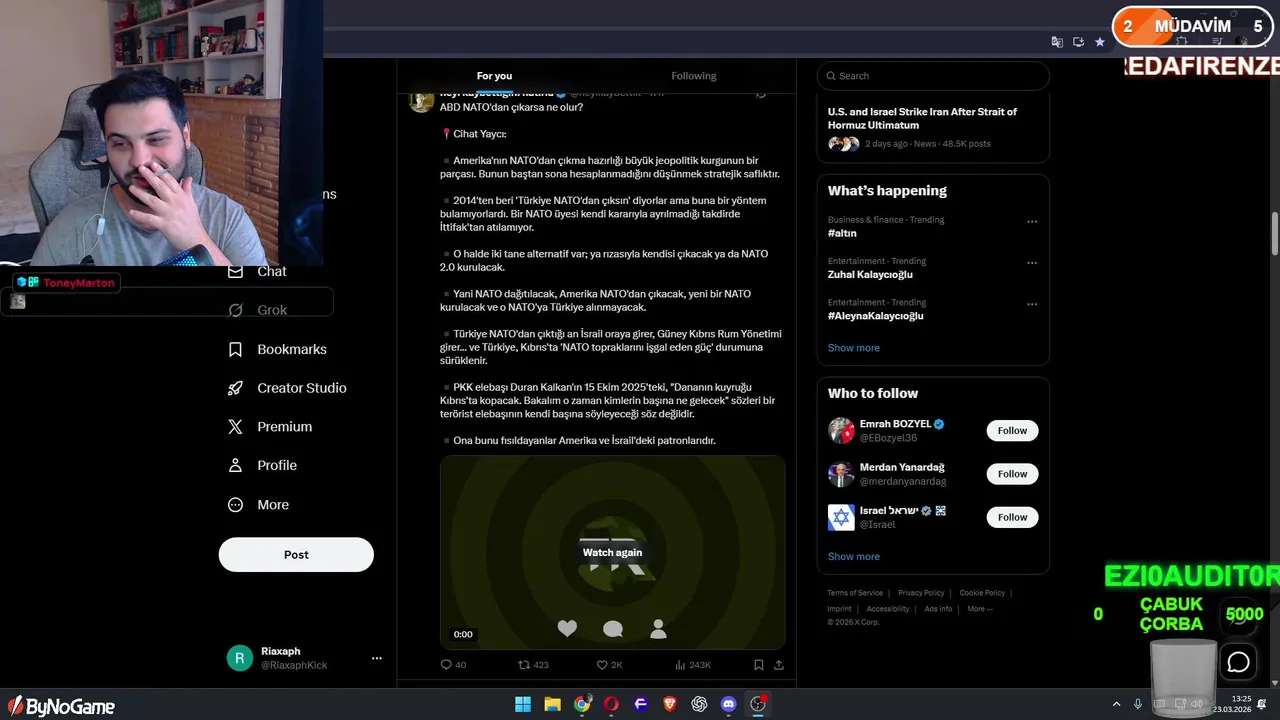Image resolution: width=1280 pixels, height=720 pixels.
Task: Open Bookmarks in the X sidebar
Action: pyautogui.click(x=278, y=349)
